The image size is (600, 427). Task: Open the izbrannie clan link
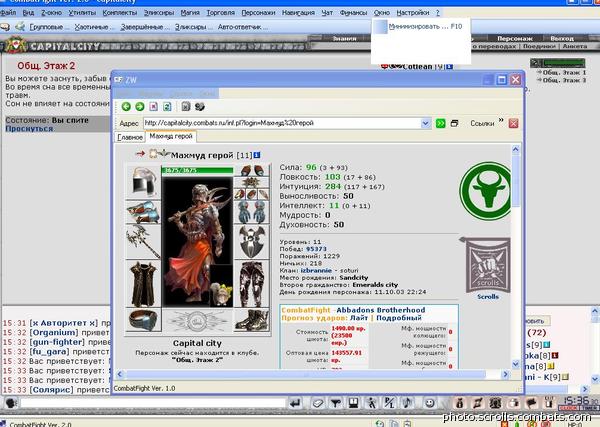coord(316,271)
